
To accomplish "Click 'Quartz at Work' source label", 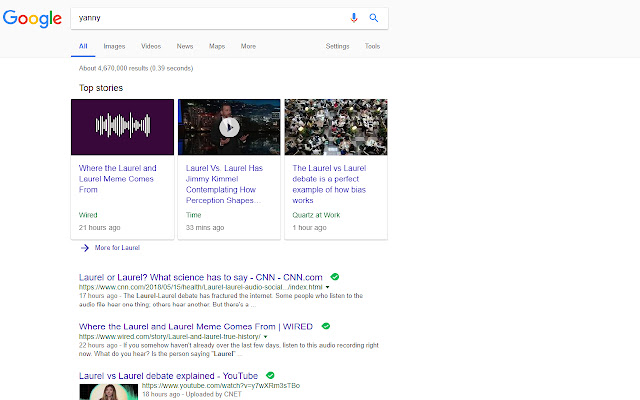I will 316,215.
